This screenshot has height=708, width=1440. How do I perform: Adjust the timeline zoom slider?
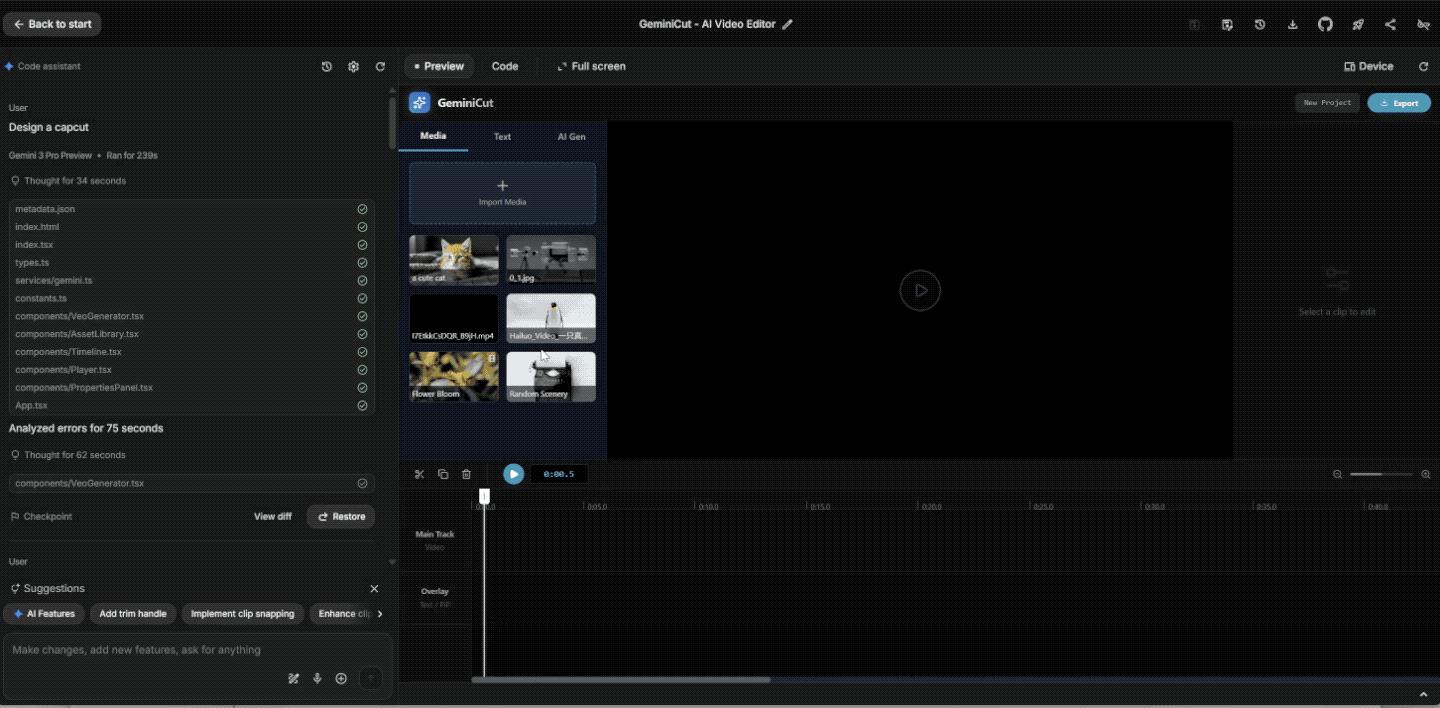click(1381, 474)
